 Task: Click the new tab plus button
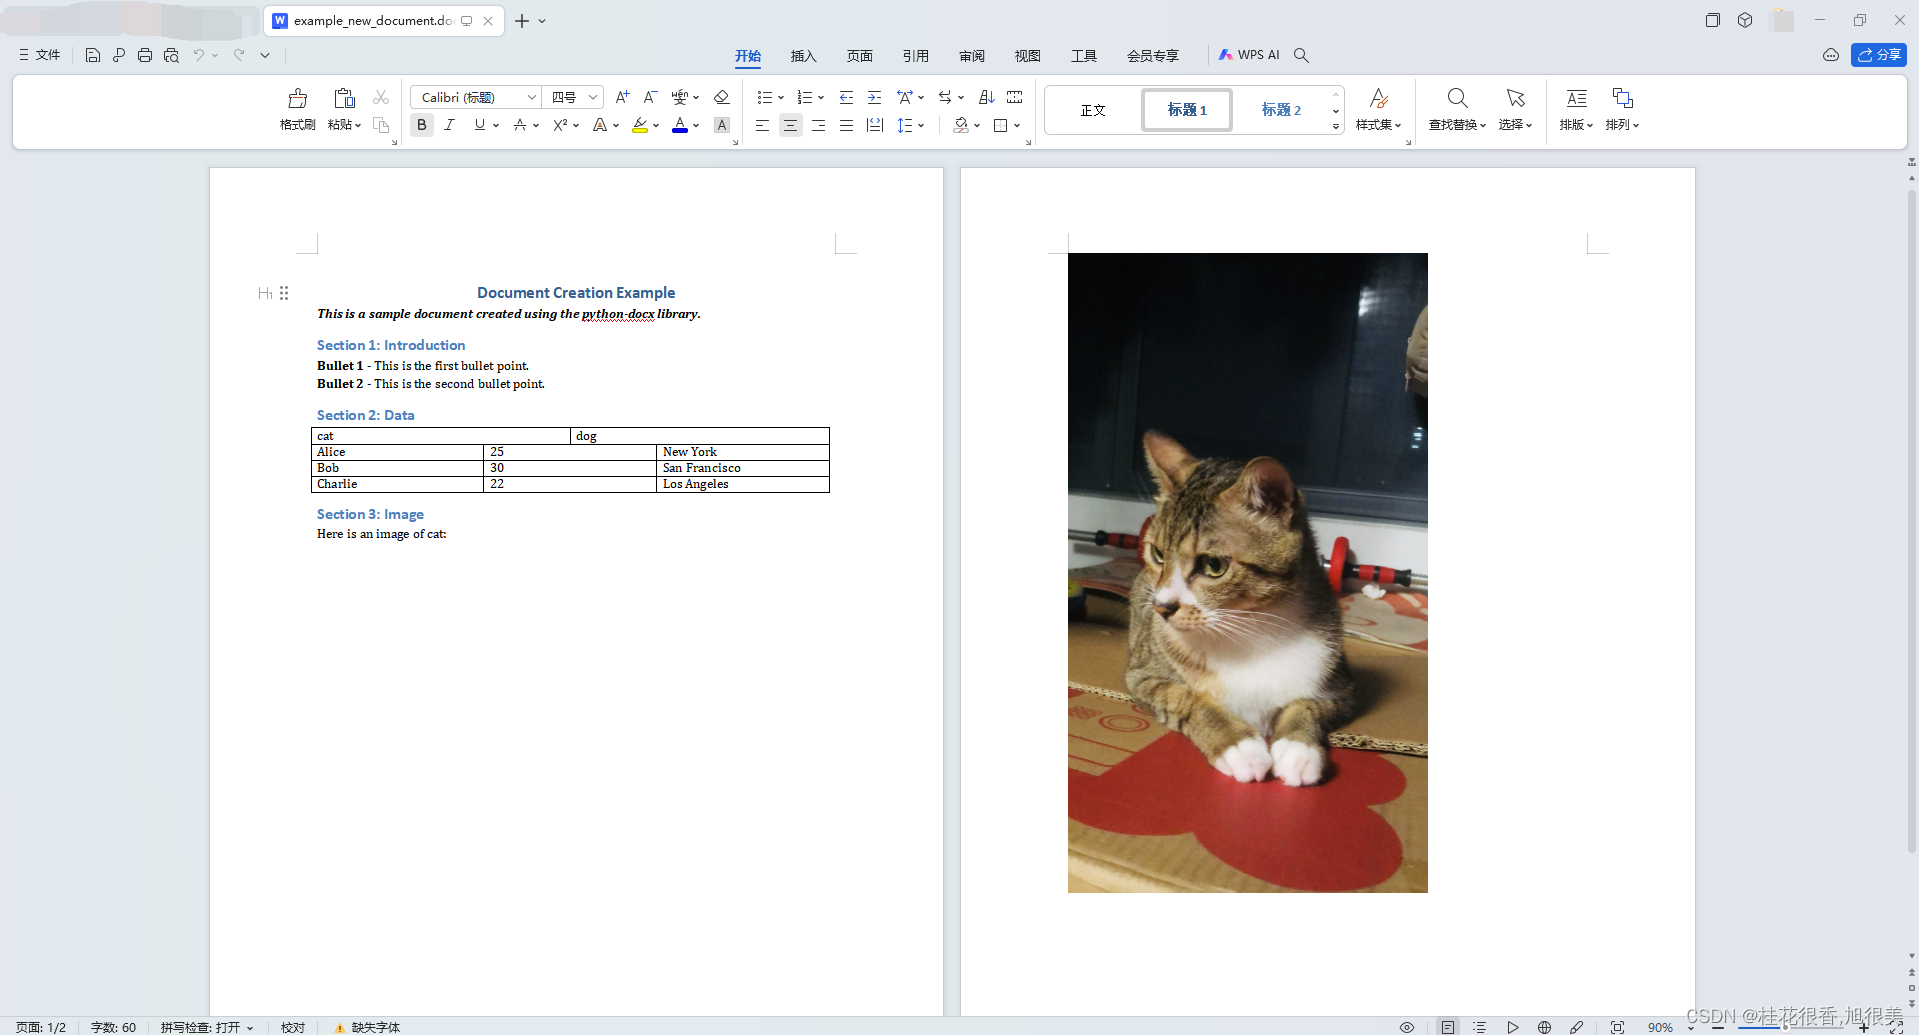click(522, 20)
